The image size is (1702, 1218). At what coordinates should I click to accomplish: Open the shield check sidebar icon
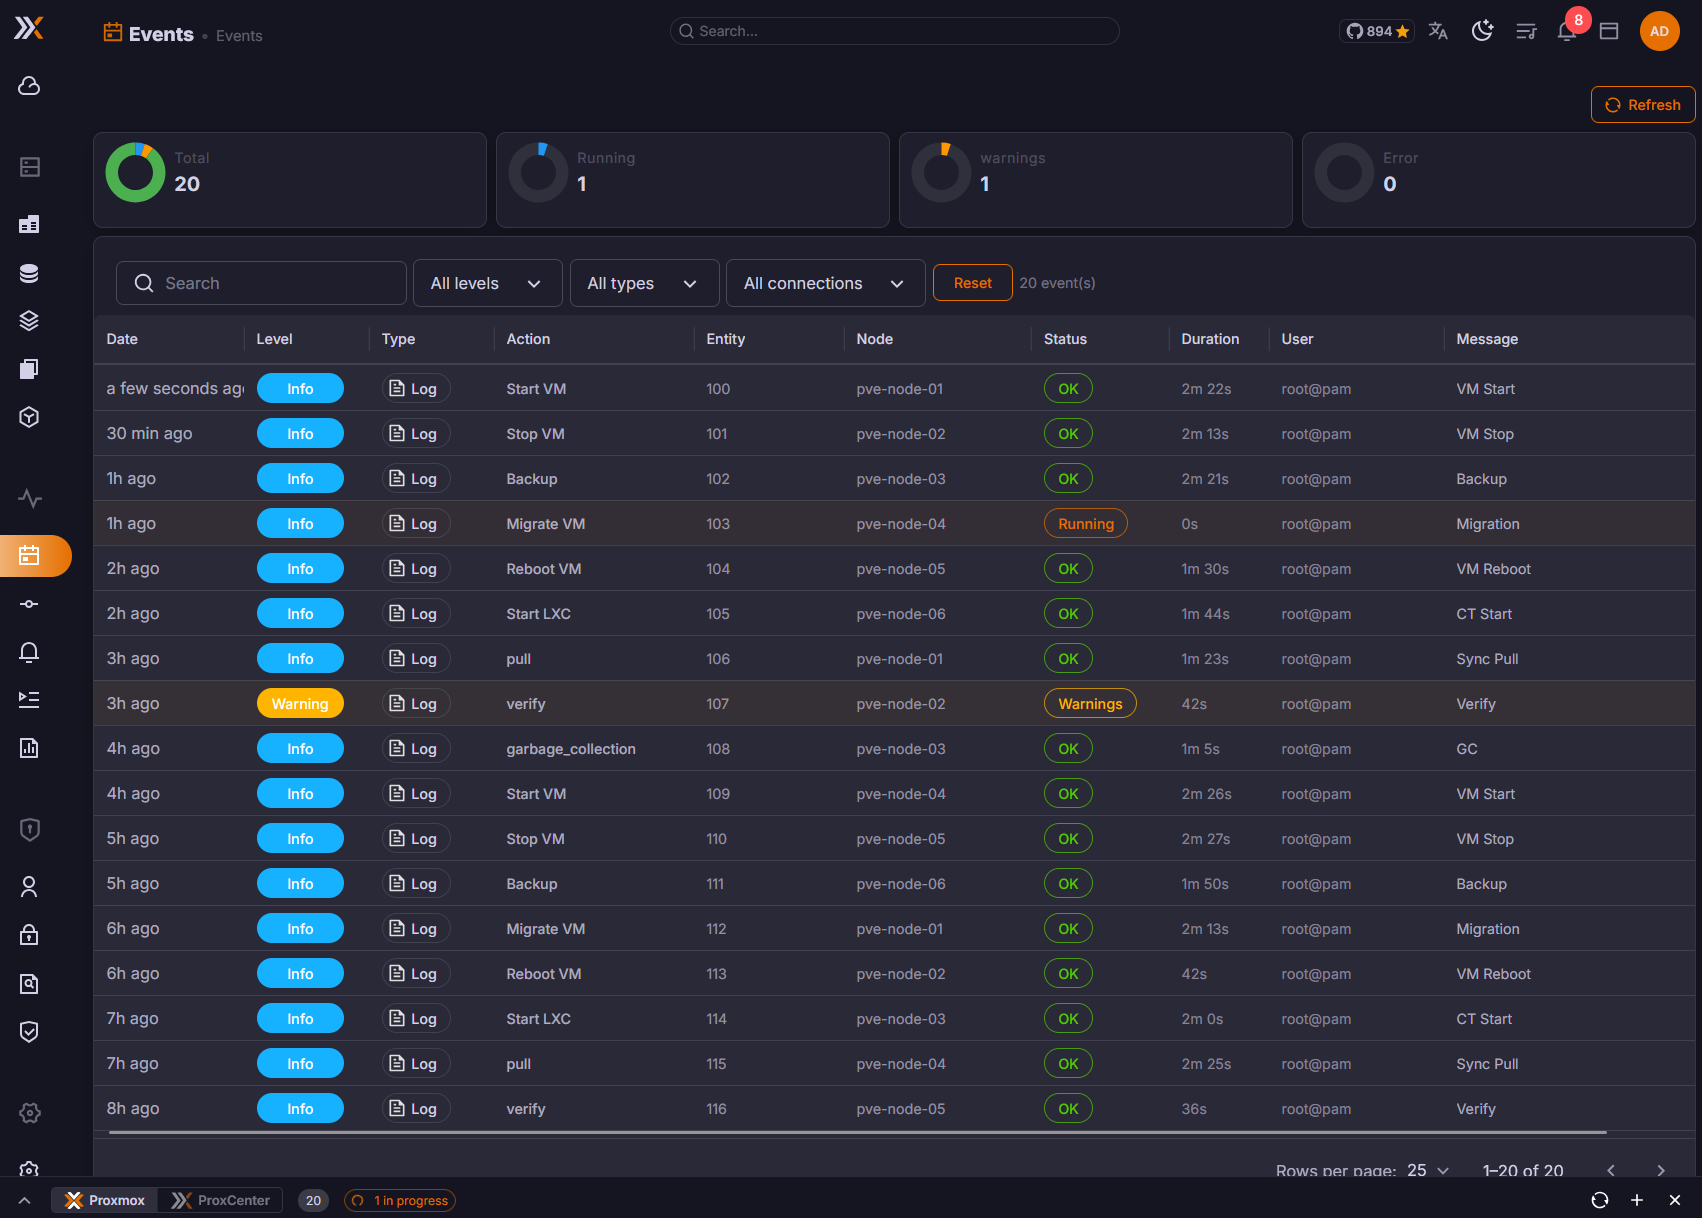(x=29, y=1032)
